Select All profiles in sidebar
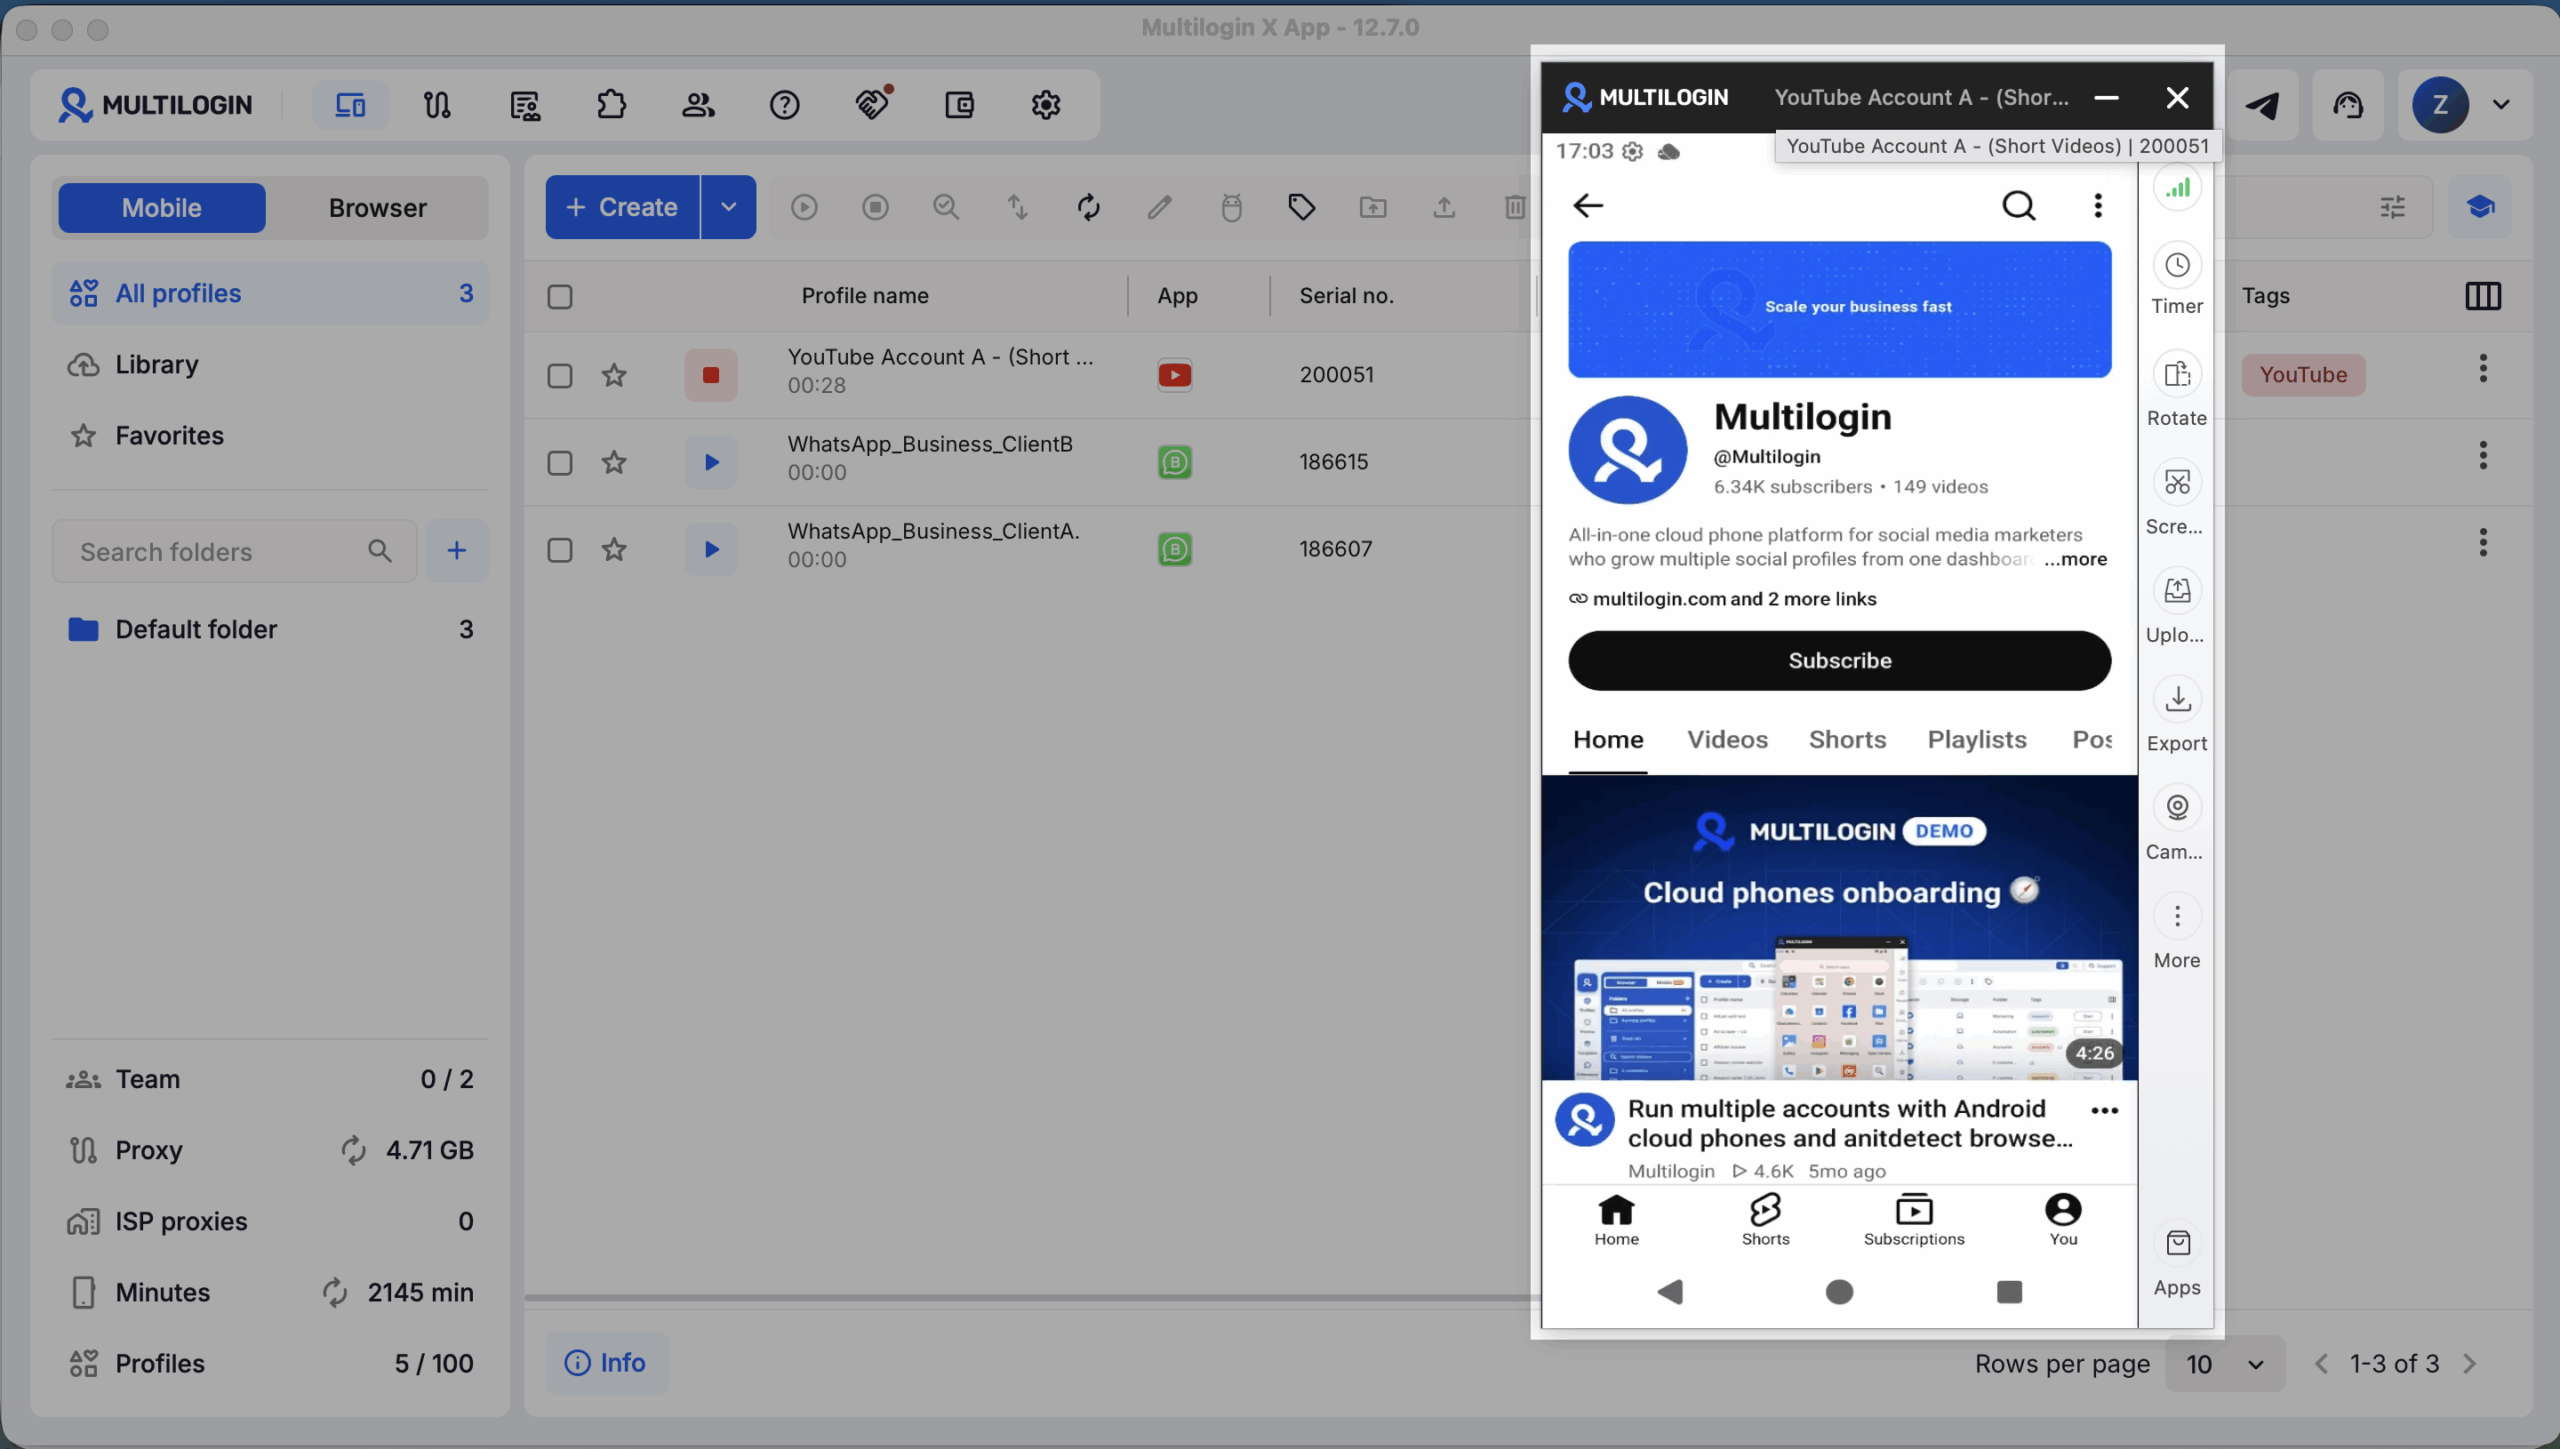 point(270,293)
